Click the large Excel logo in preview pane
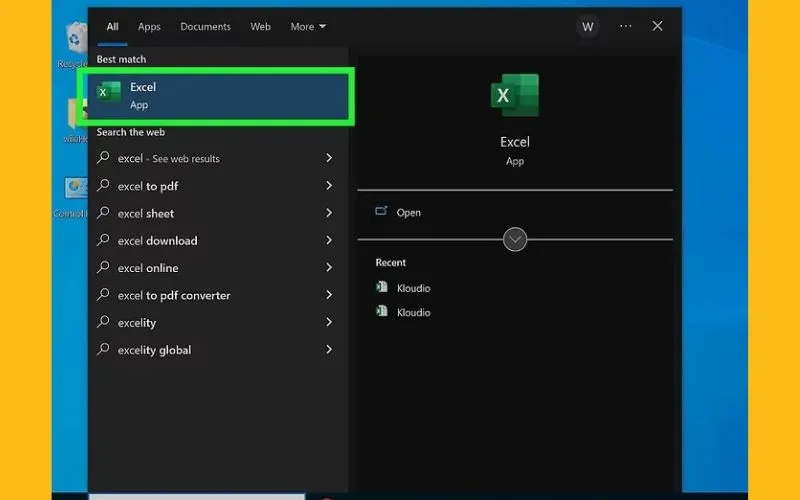This screenshot has width=800, height=500. coord(515,95)
